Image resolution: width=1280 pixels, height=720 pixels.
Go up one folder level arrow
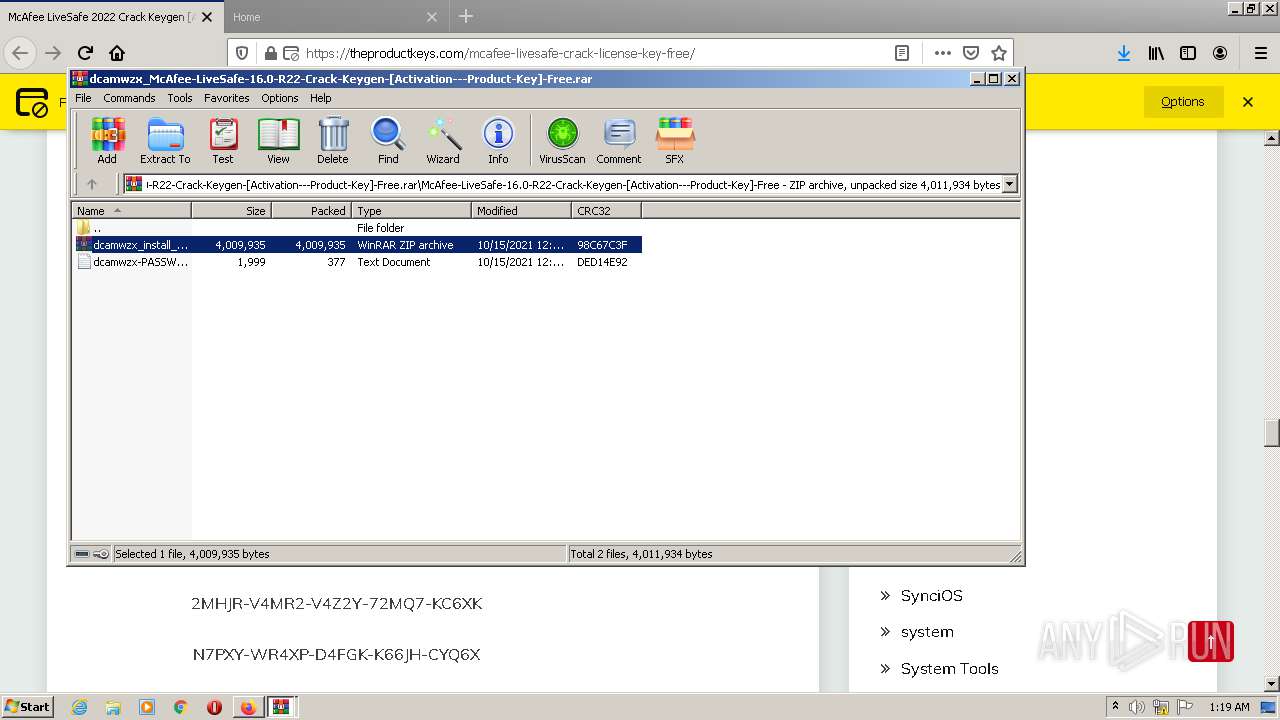[92, 184]
